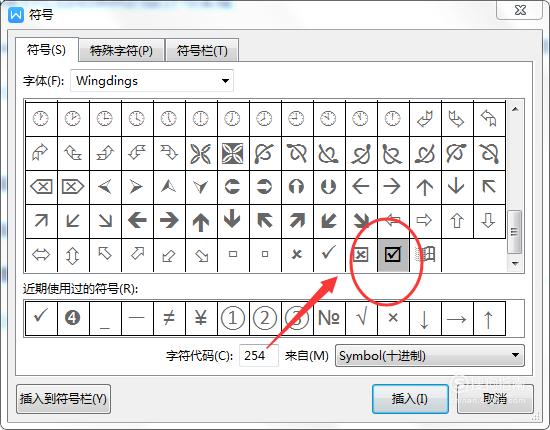The height and width of the screenshot is (430, 550).
Task: Switch to the 符号栏(T) tab
Action: pyautogui.click(x=202, y=51)
